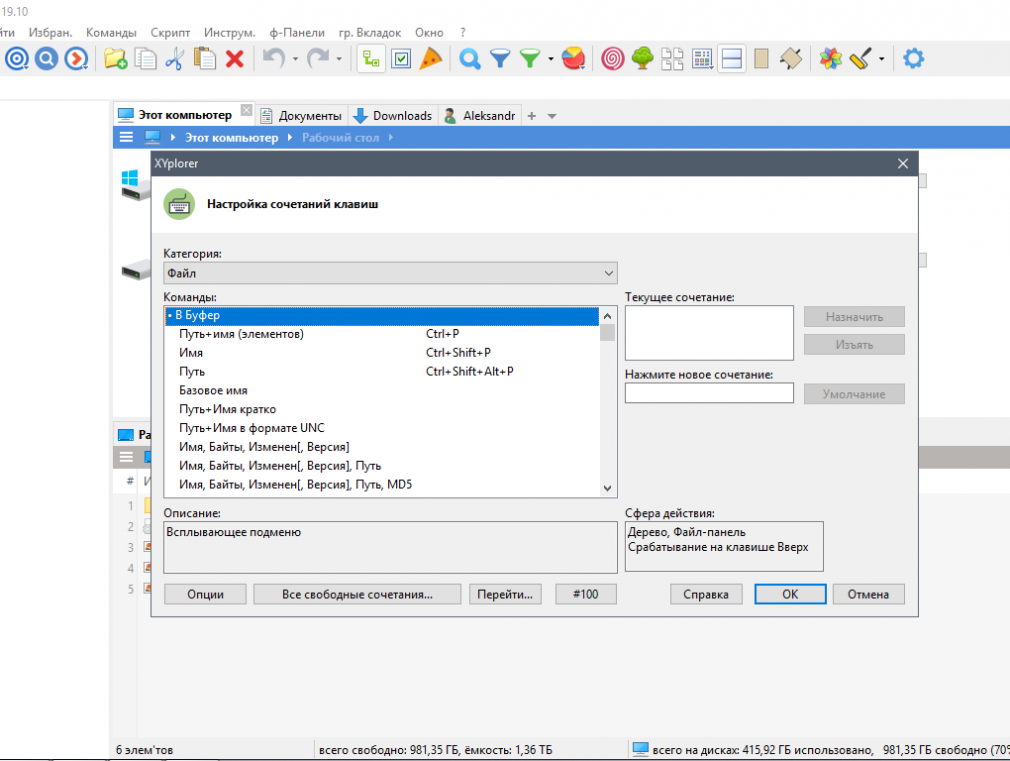The height and width of the screenshot is (761, 1010).
Task: Select the command Базовое имя
Action: click(x=382, y=390)
